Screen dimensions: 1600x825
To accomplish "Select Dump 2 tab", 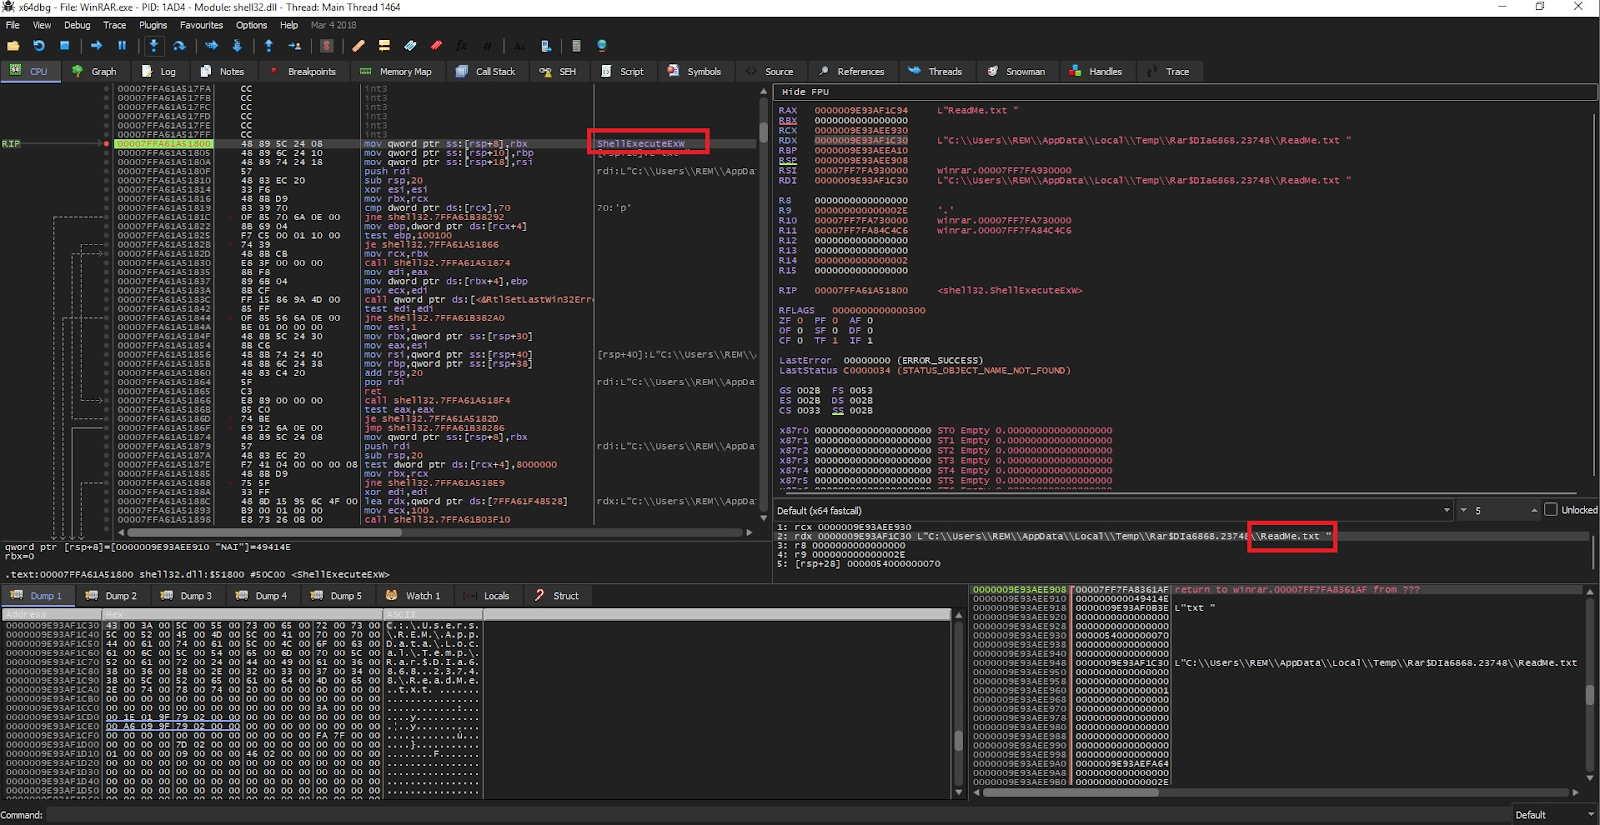I will [x=112, y=596].
